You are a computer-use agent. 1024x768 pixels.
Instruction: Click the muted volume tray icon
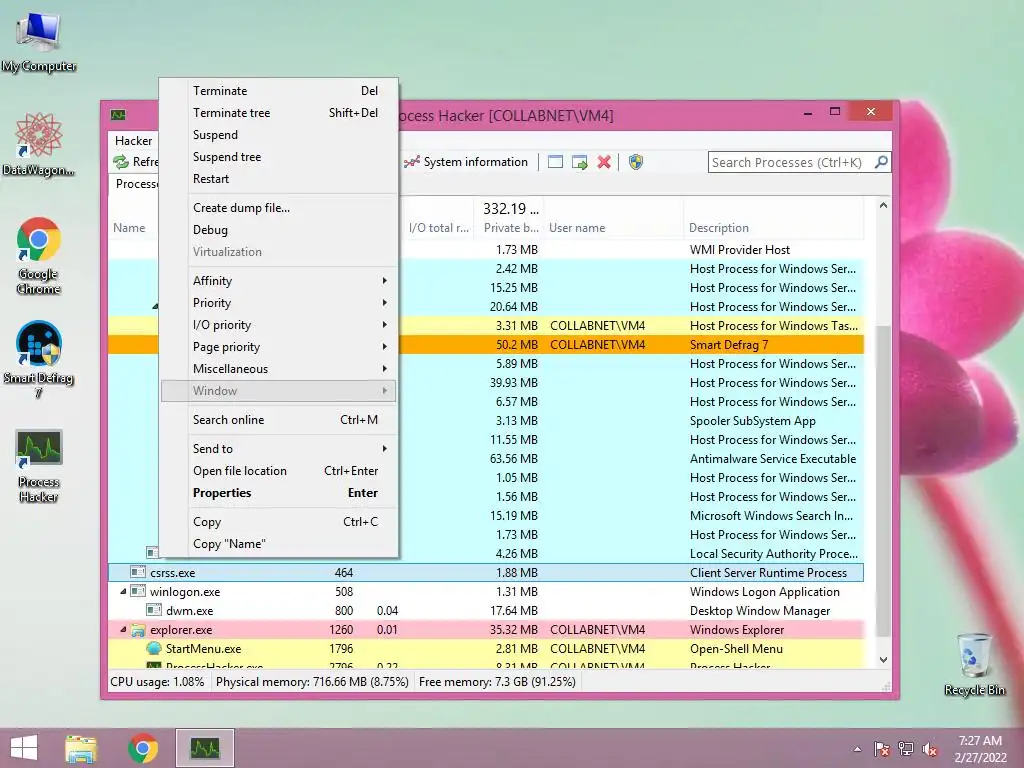click(x=930, y=749)
